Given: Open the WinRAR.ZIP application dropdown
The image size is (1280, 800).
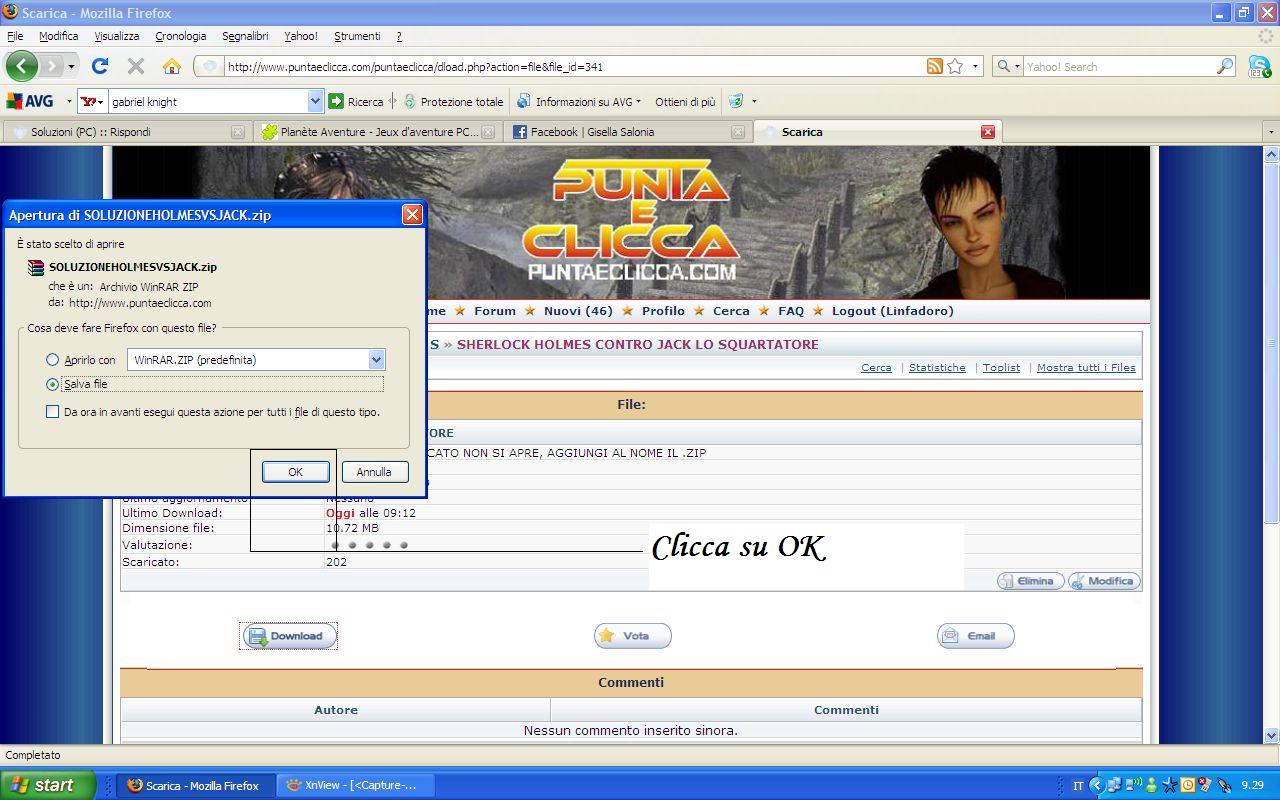Looking at the screenshot, I should click(376, 360).
